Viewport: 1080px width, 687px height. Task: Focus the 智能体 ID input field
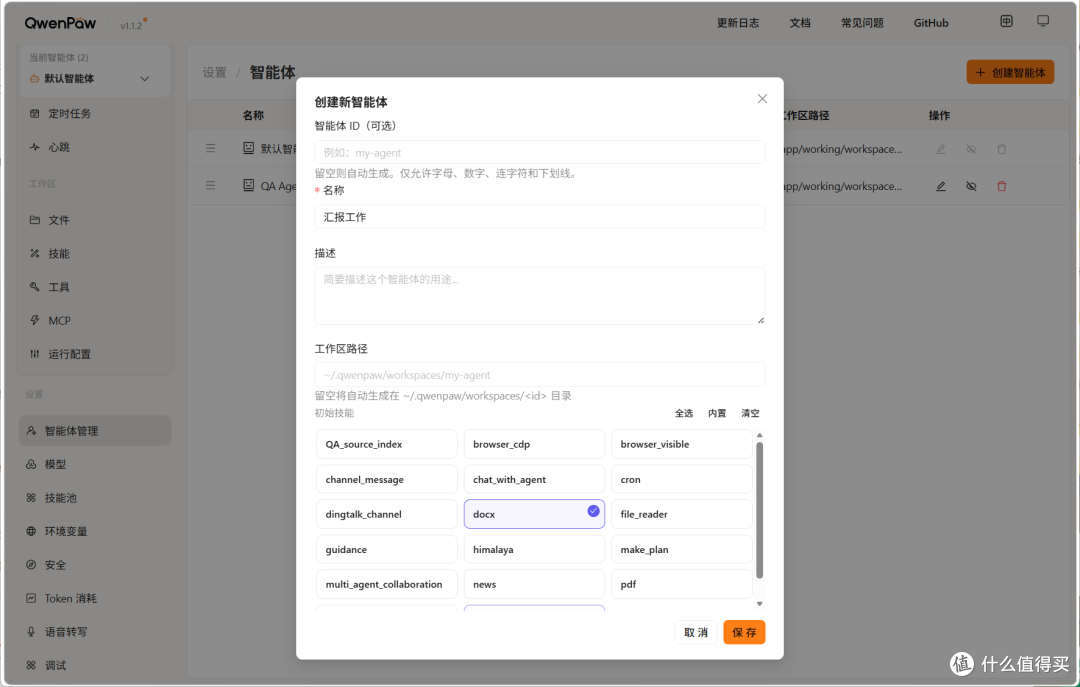539,152
